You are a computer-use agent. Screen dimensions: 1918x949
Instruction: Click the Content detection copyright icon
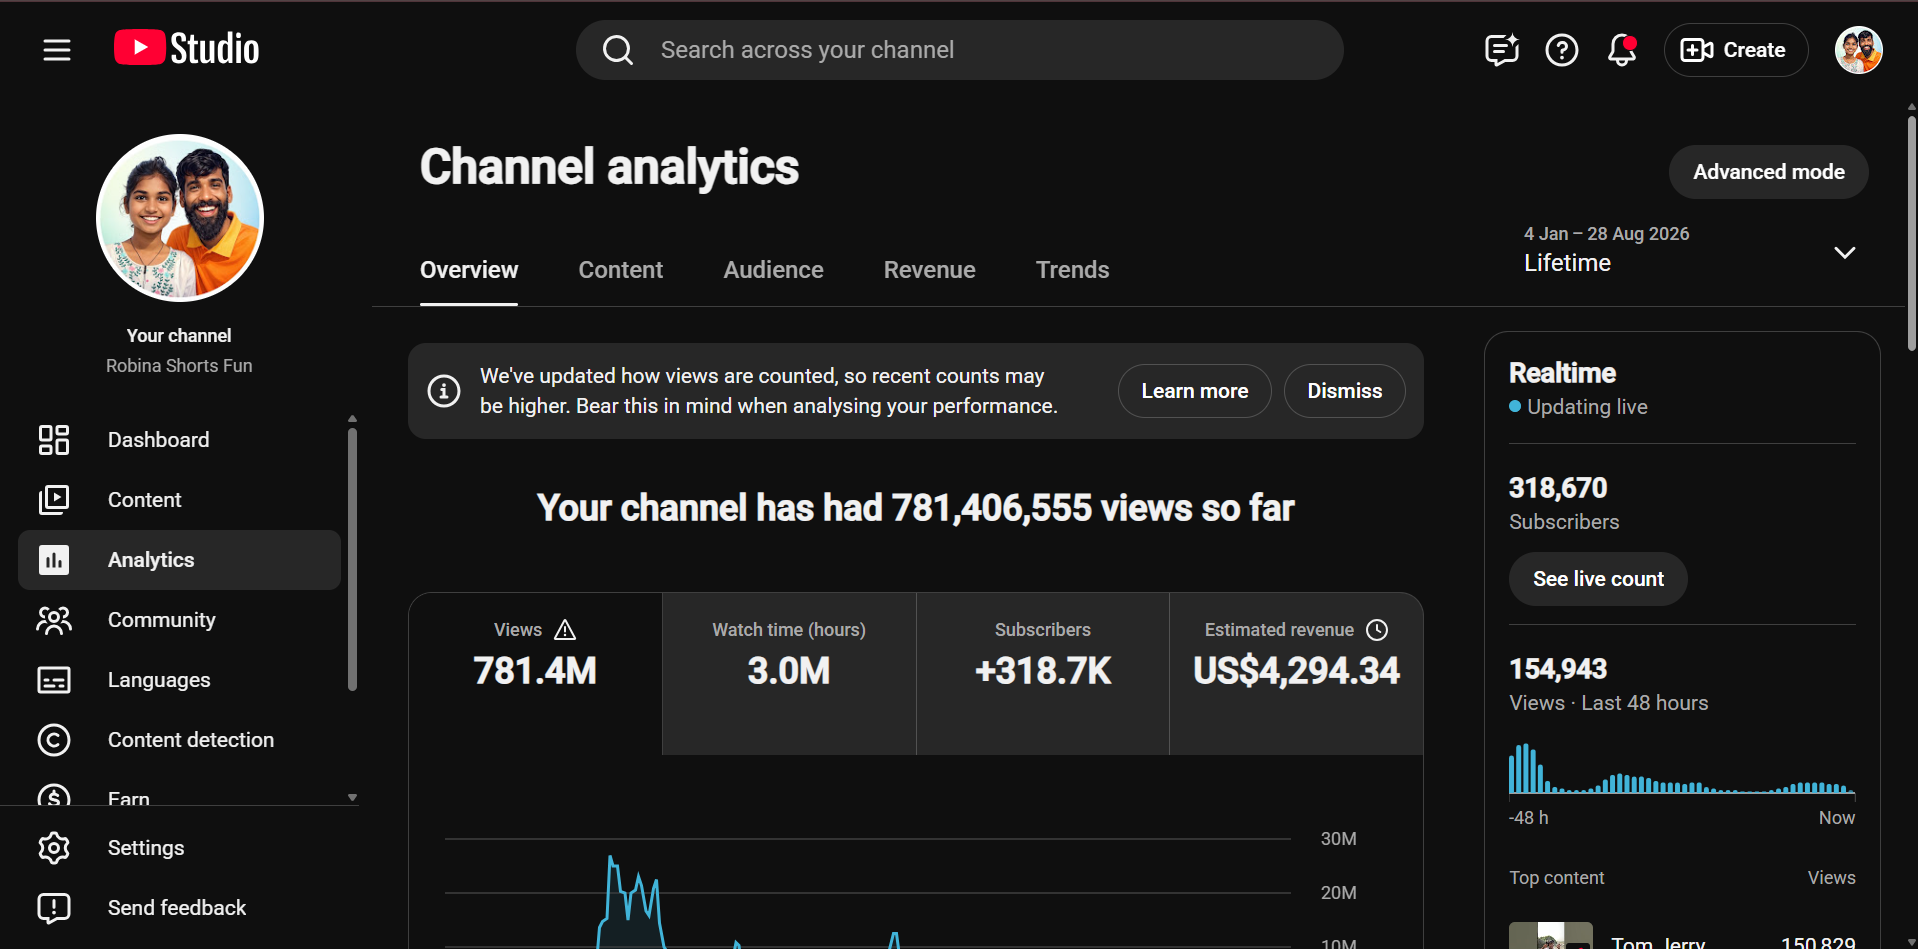(54, 740)
